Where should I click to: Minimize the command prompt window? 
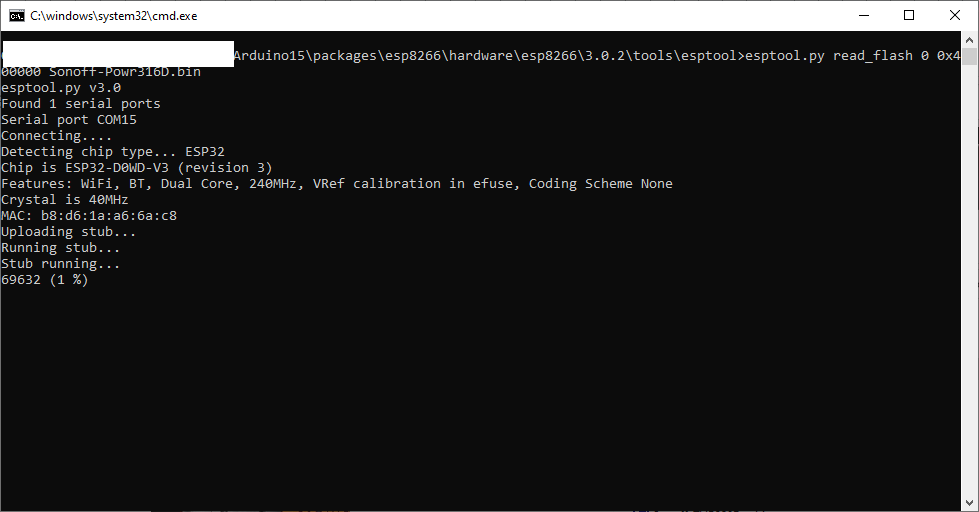click(x=864, y=16)
